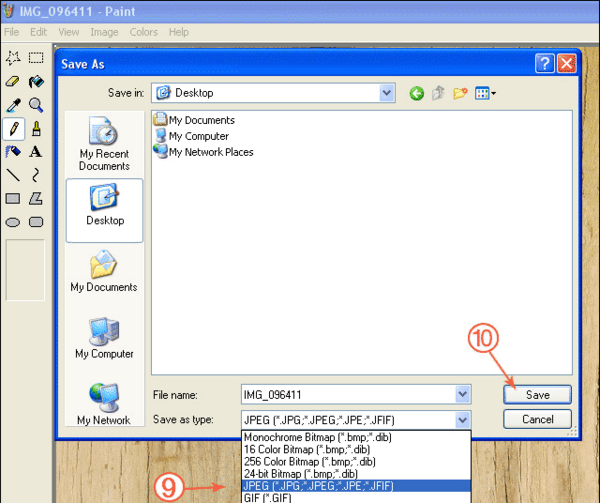Click the Cancel button
Viewport: 600px width, 503px height.
pyautogui.click(x=537, y=419)
